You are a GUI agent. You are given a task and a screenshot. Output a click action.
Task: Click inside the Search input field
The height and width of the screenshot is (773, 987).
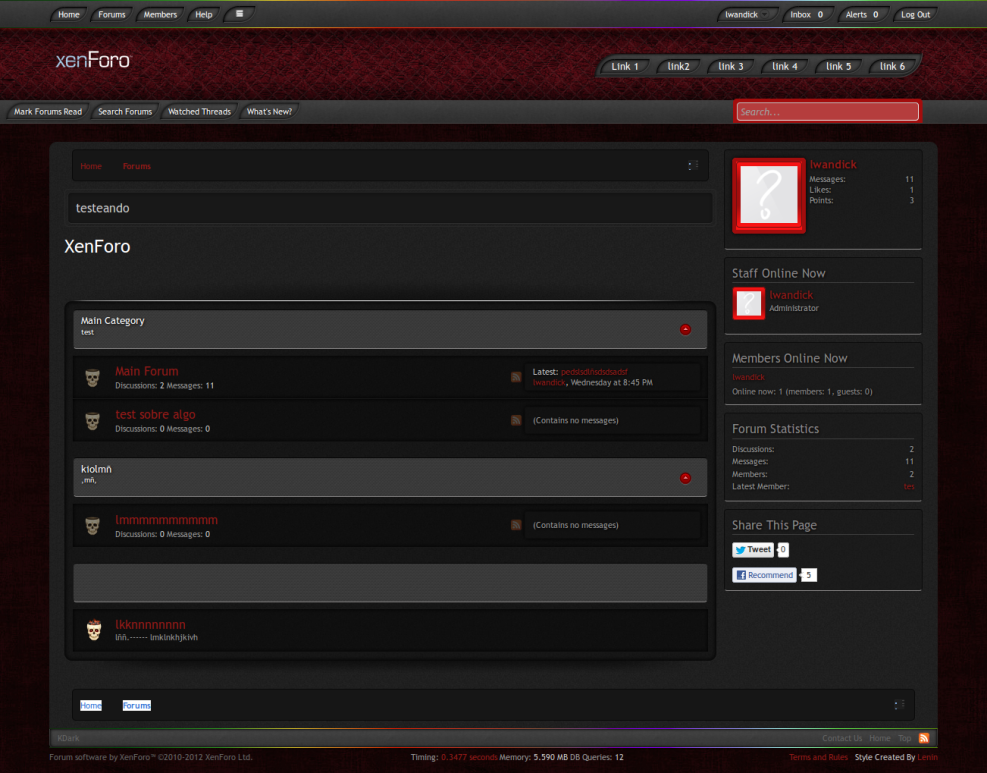tap(827, 112)
